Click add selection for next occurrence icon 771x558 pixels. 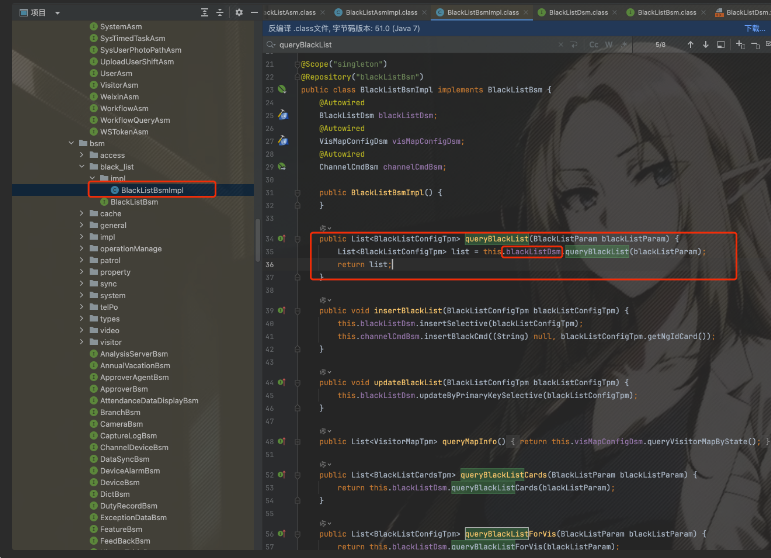pyautogui.click(x=741, y=45)
